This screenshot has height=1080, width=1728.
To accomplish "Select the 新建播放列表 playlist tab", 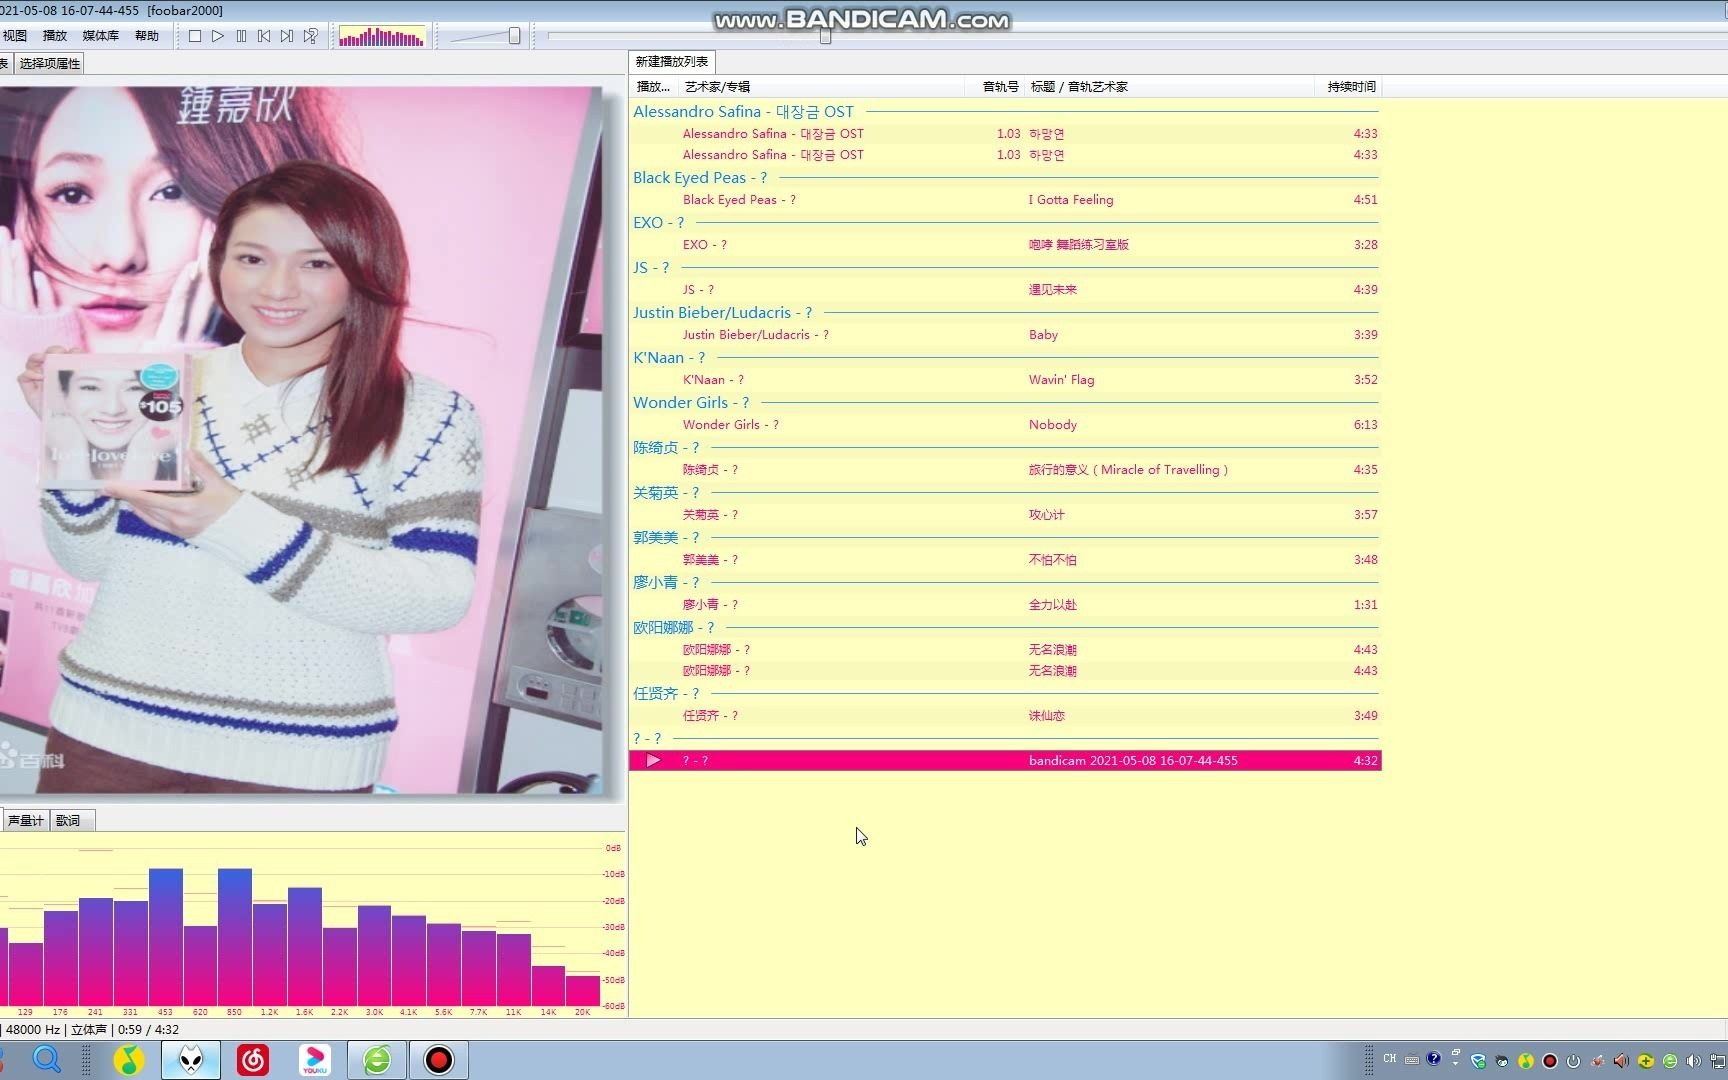I will pos(672,62).
